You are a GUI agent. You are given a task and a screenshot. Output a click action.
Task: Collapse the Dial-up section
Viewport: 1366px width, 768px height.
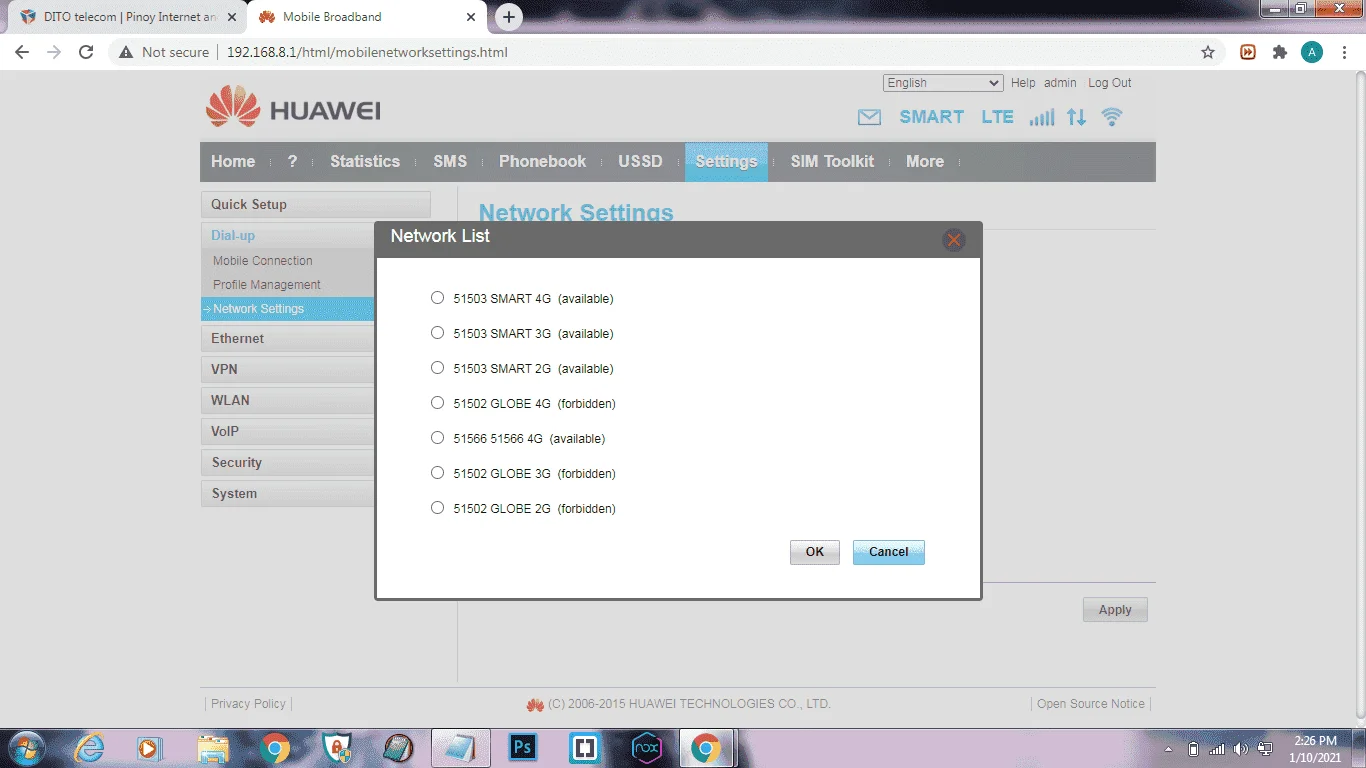pyautogui.click(x=288, y=235)
